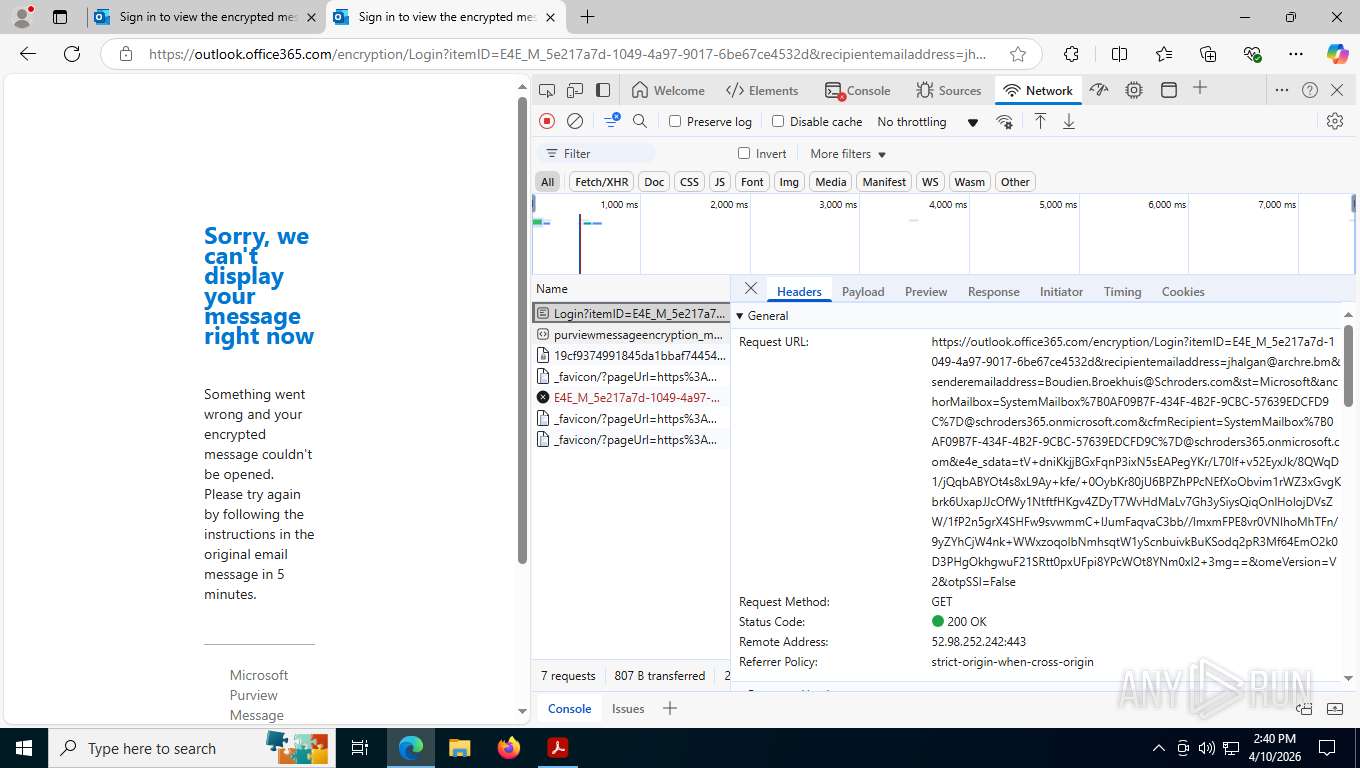Refresh the browser page
This screenshot has height=768, width=1360.
click(72, 54)
